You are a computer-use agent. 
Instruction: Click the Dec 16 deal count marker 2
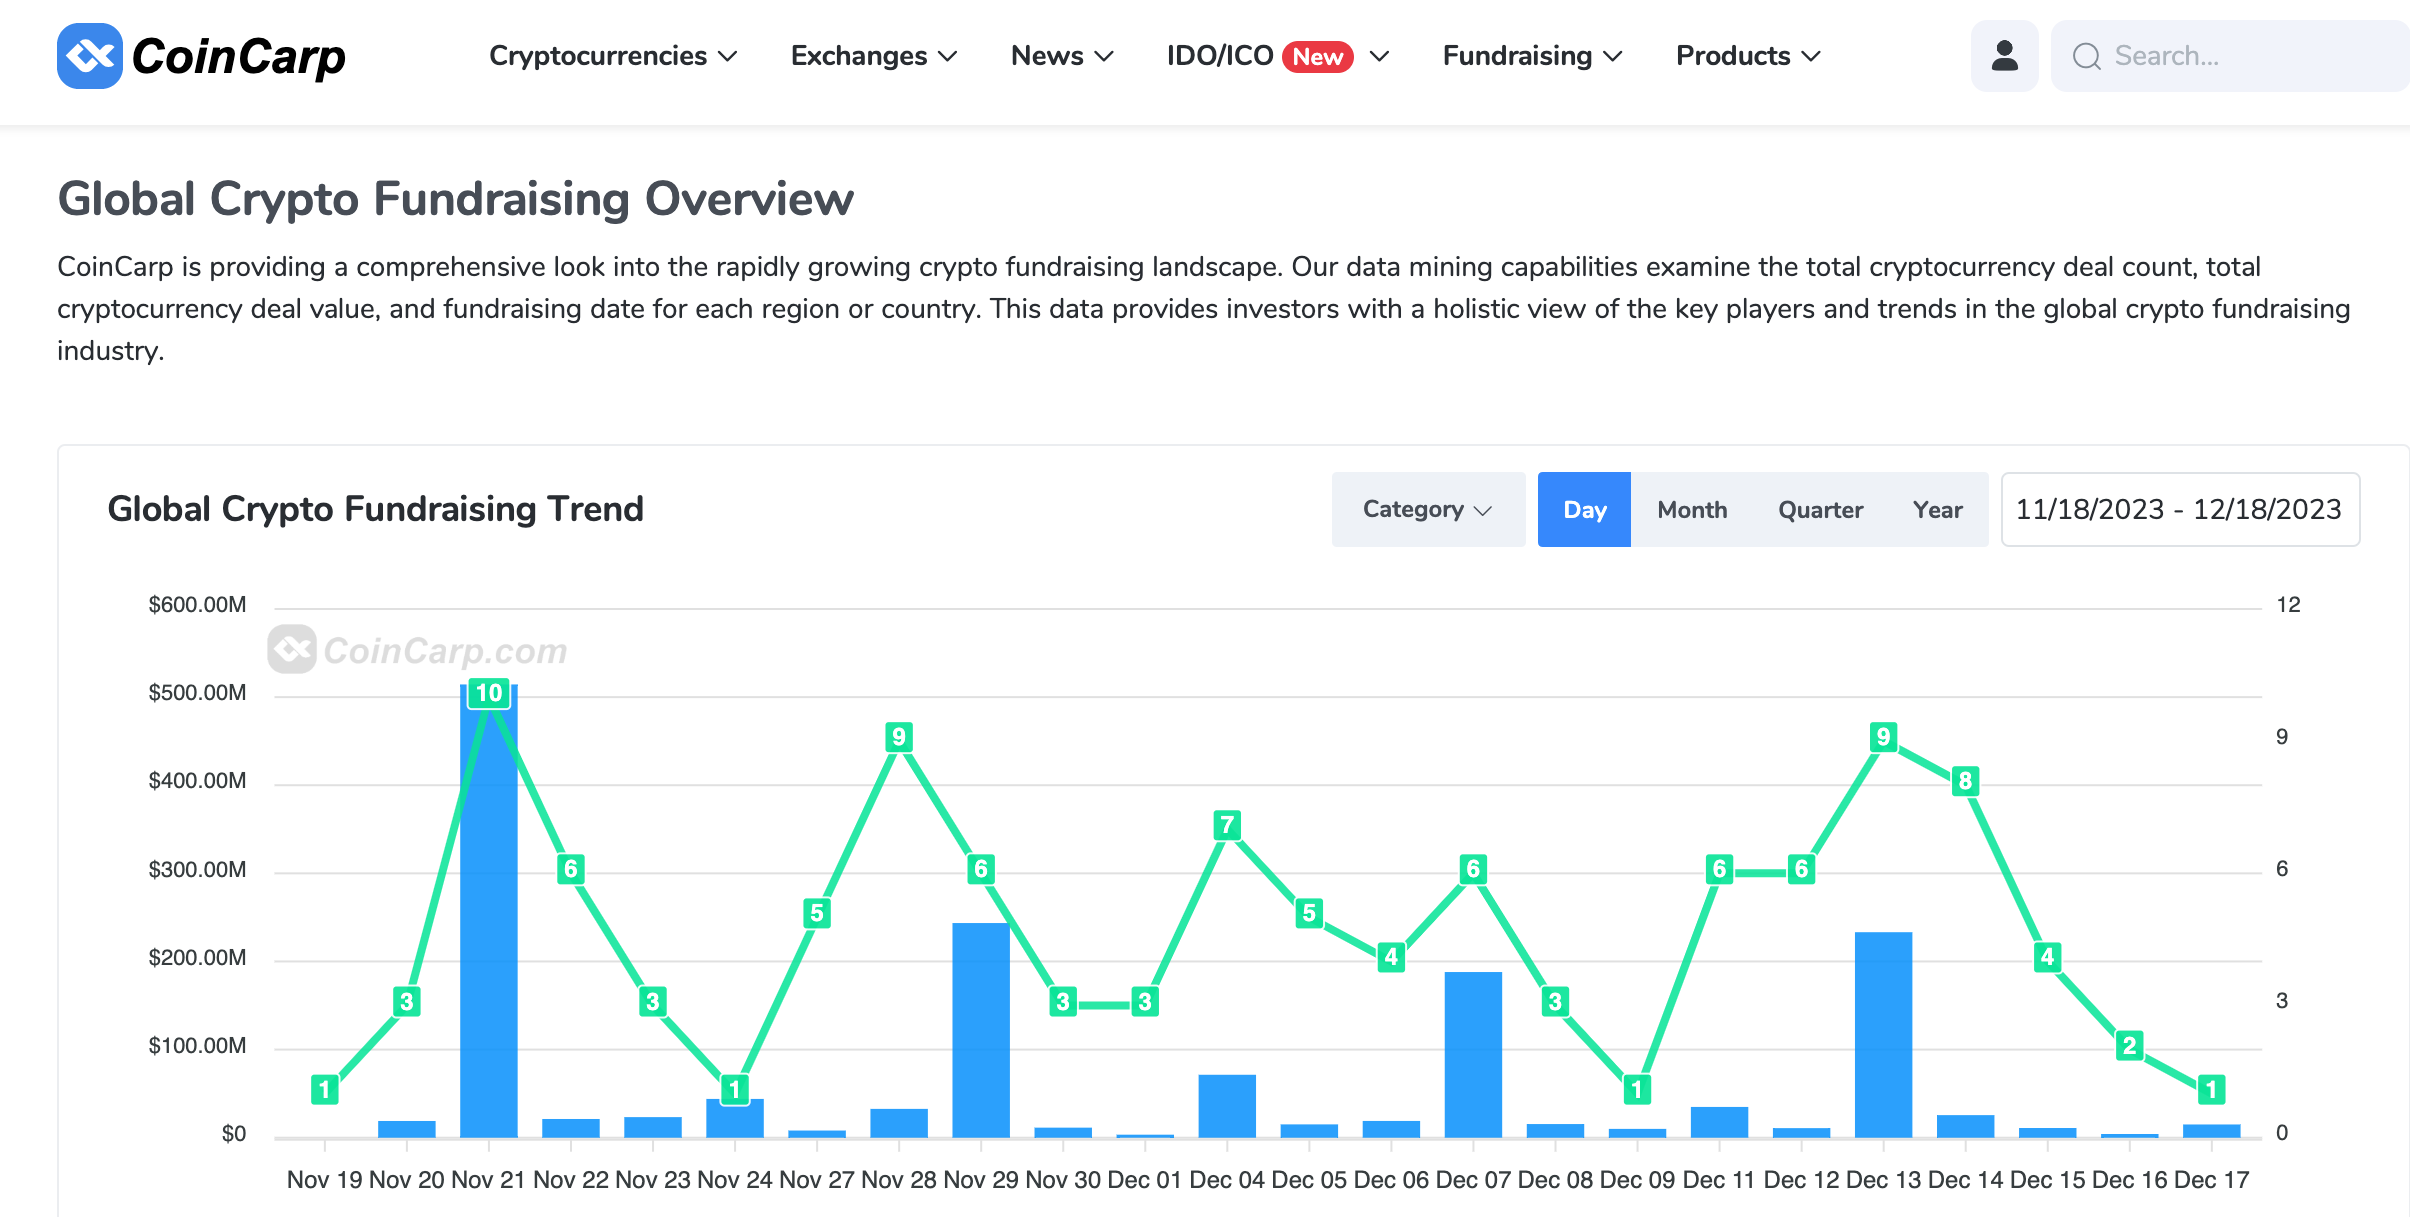click(x=2129, y=1046)
